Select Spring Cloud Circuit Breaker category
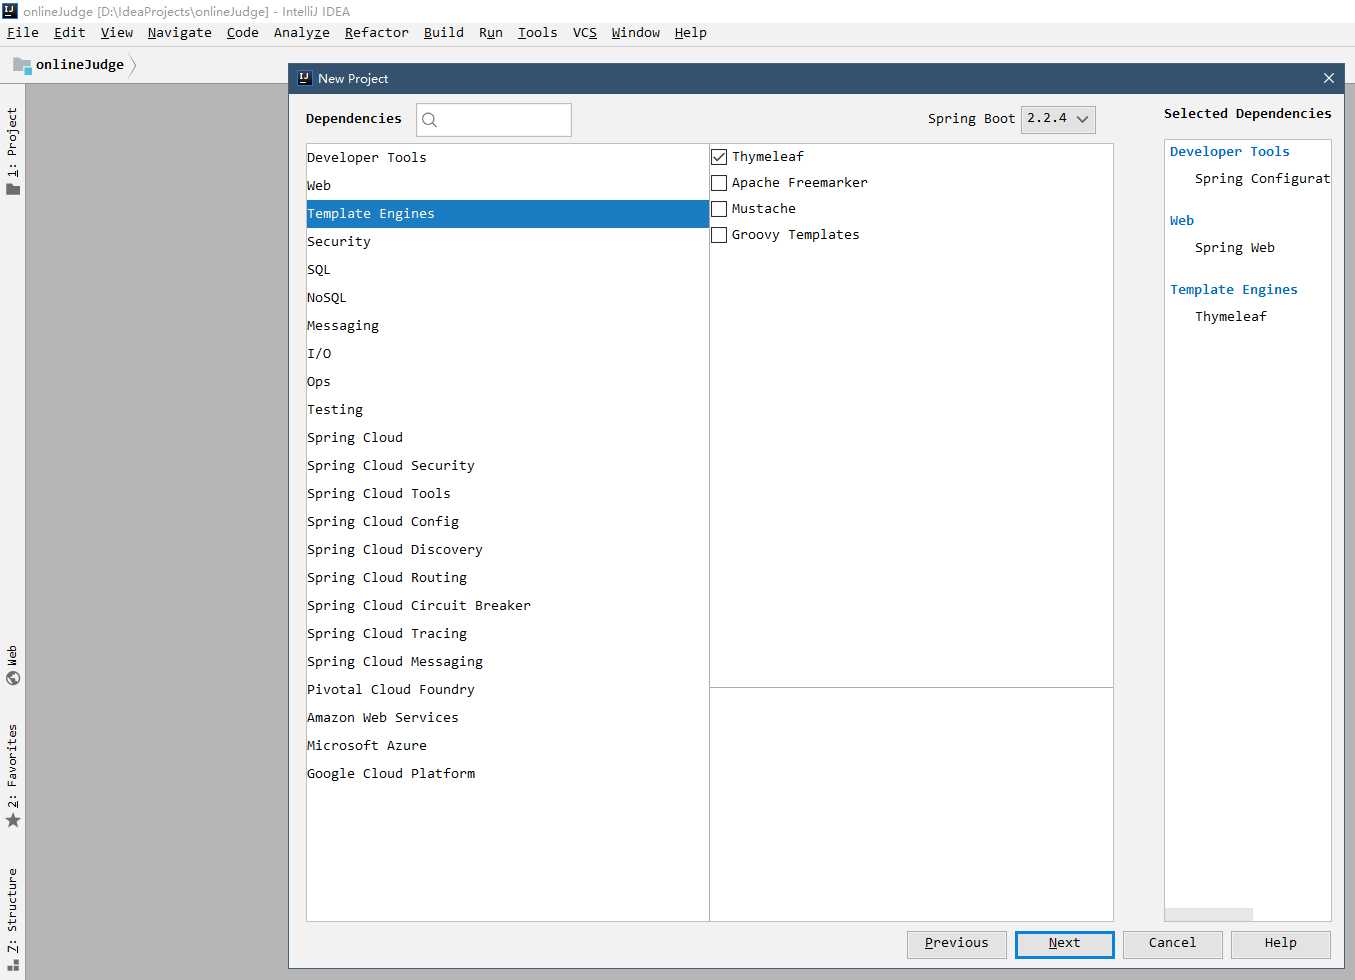1355x980 pixels. (507, 606)
